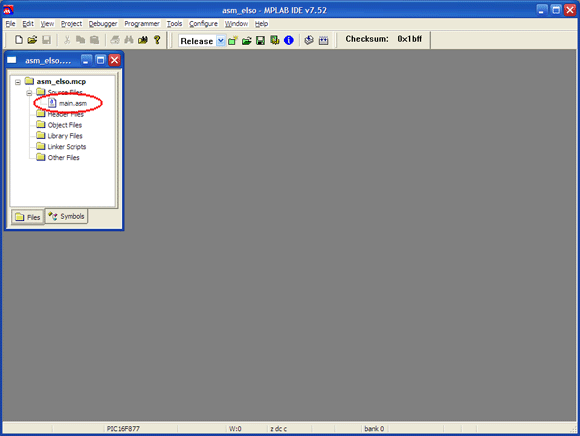580x436 pixels.
Task: Select the asm_elso.mcp project root
Action: tap(61, 81)
